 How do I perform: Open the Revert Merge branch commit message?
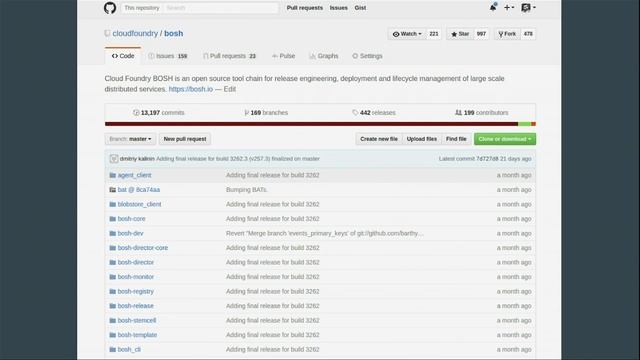[x=324, y=233]
